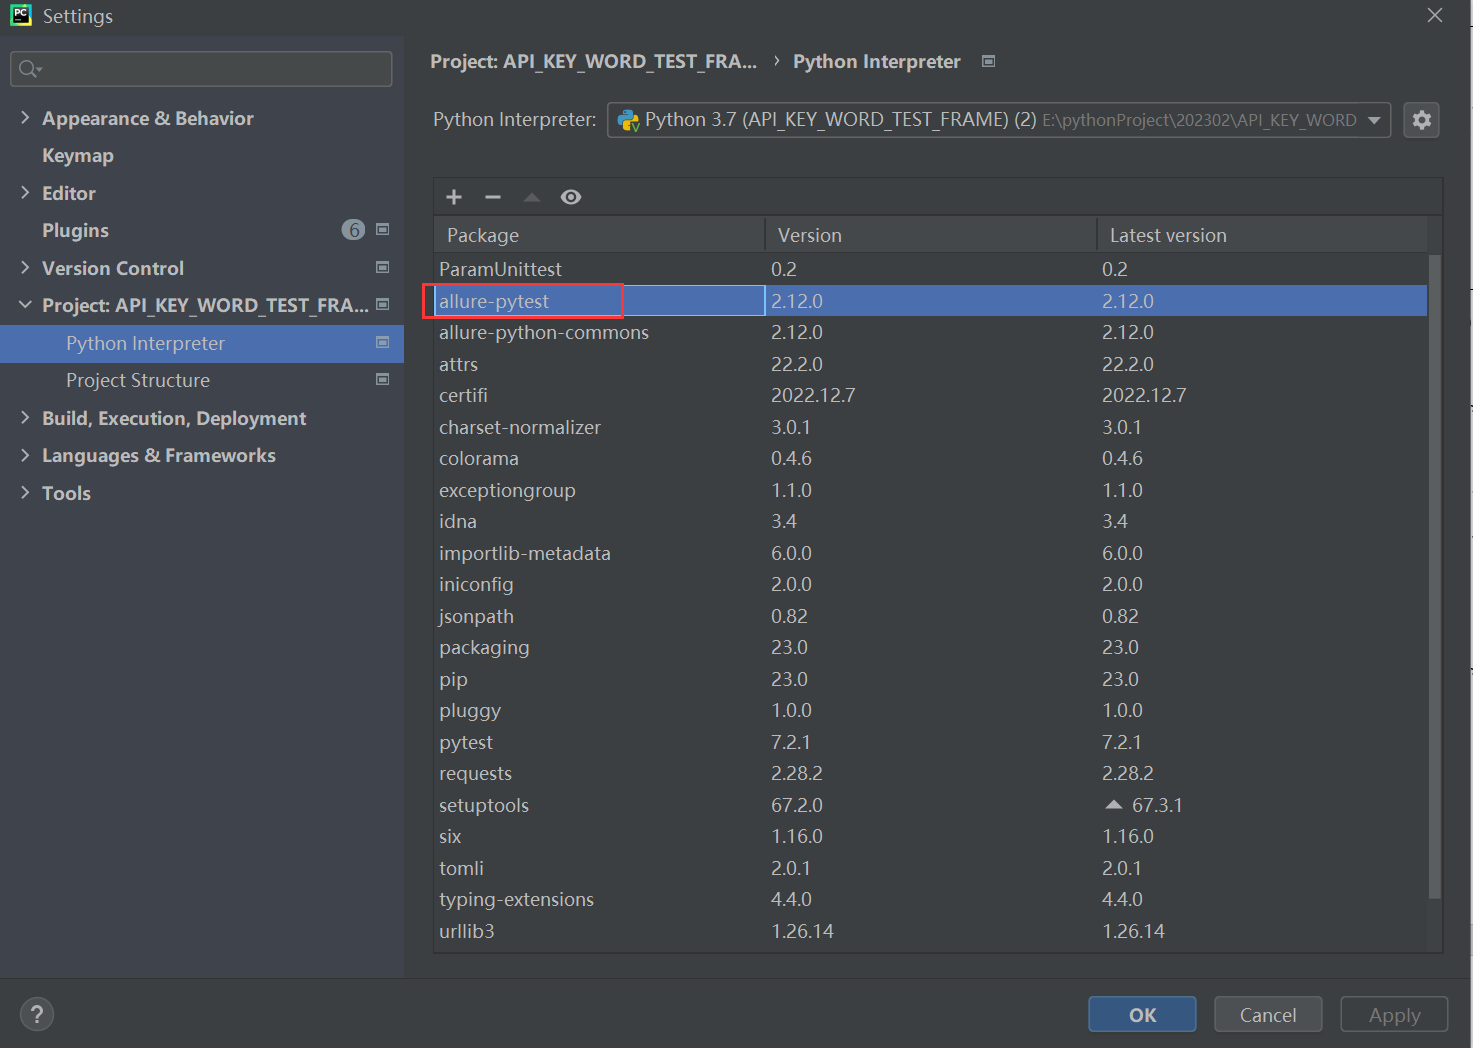Select exceptiongroup package row
The height and width of the screenshot is (1048, 1473).
pos(931,490)
